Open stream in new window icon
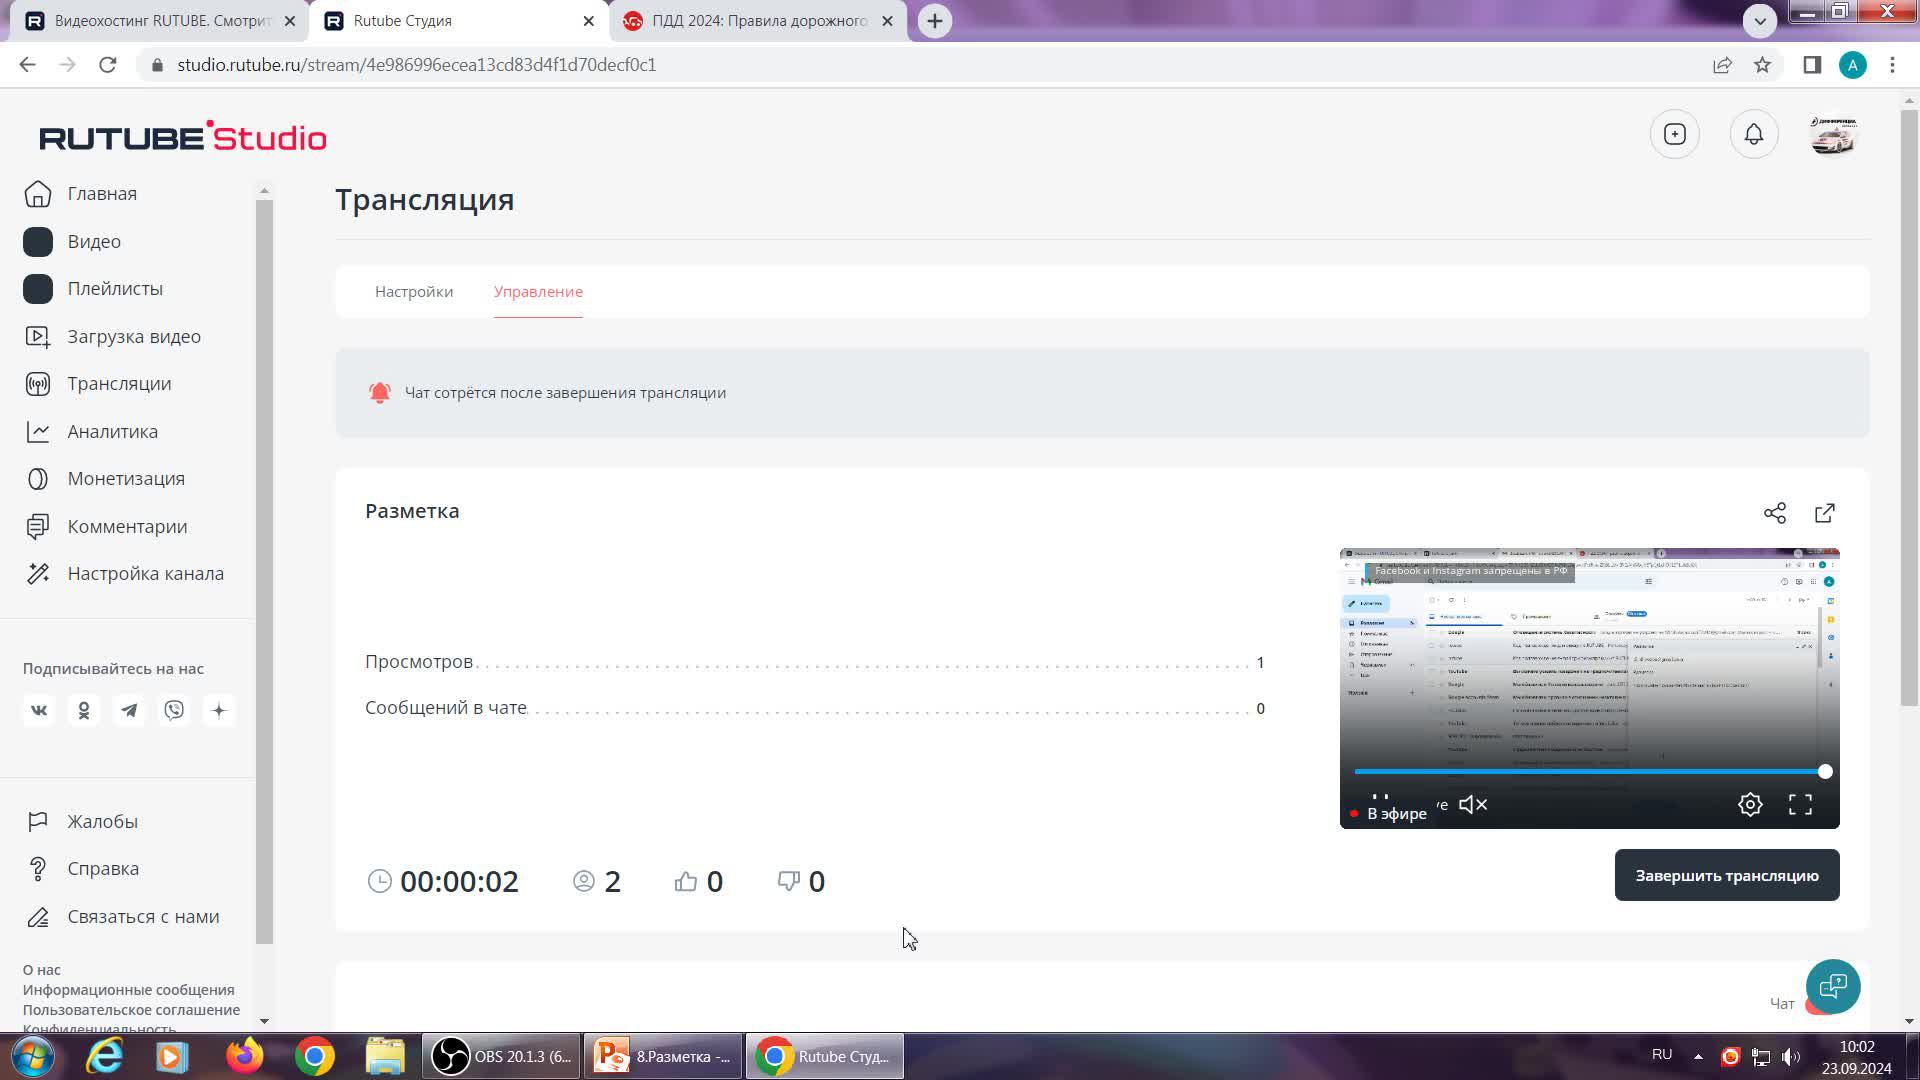Screen dimensions: 1920x1080 click(1824, 513)
